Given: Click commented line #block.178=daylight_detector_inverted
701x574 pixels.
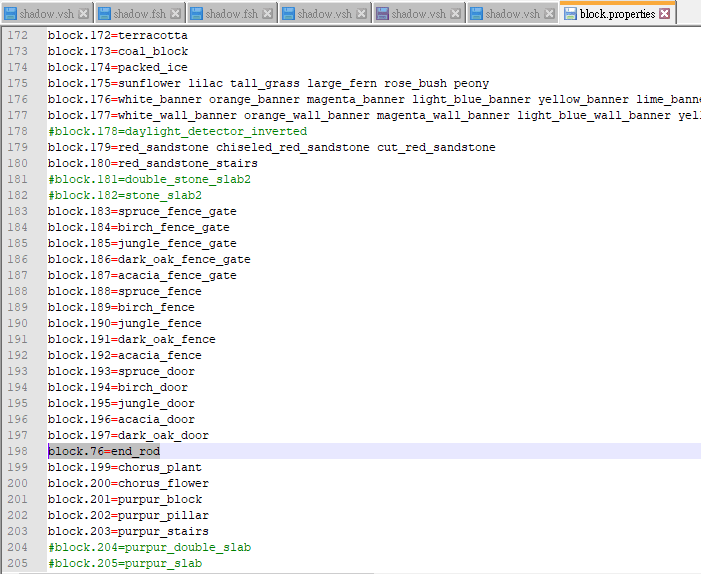Looking at the screenshot, I should [177, 131].
